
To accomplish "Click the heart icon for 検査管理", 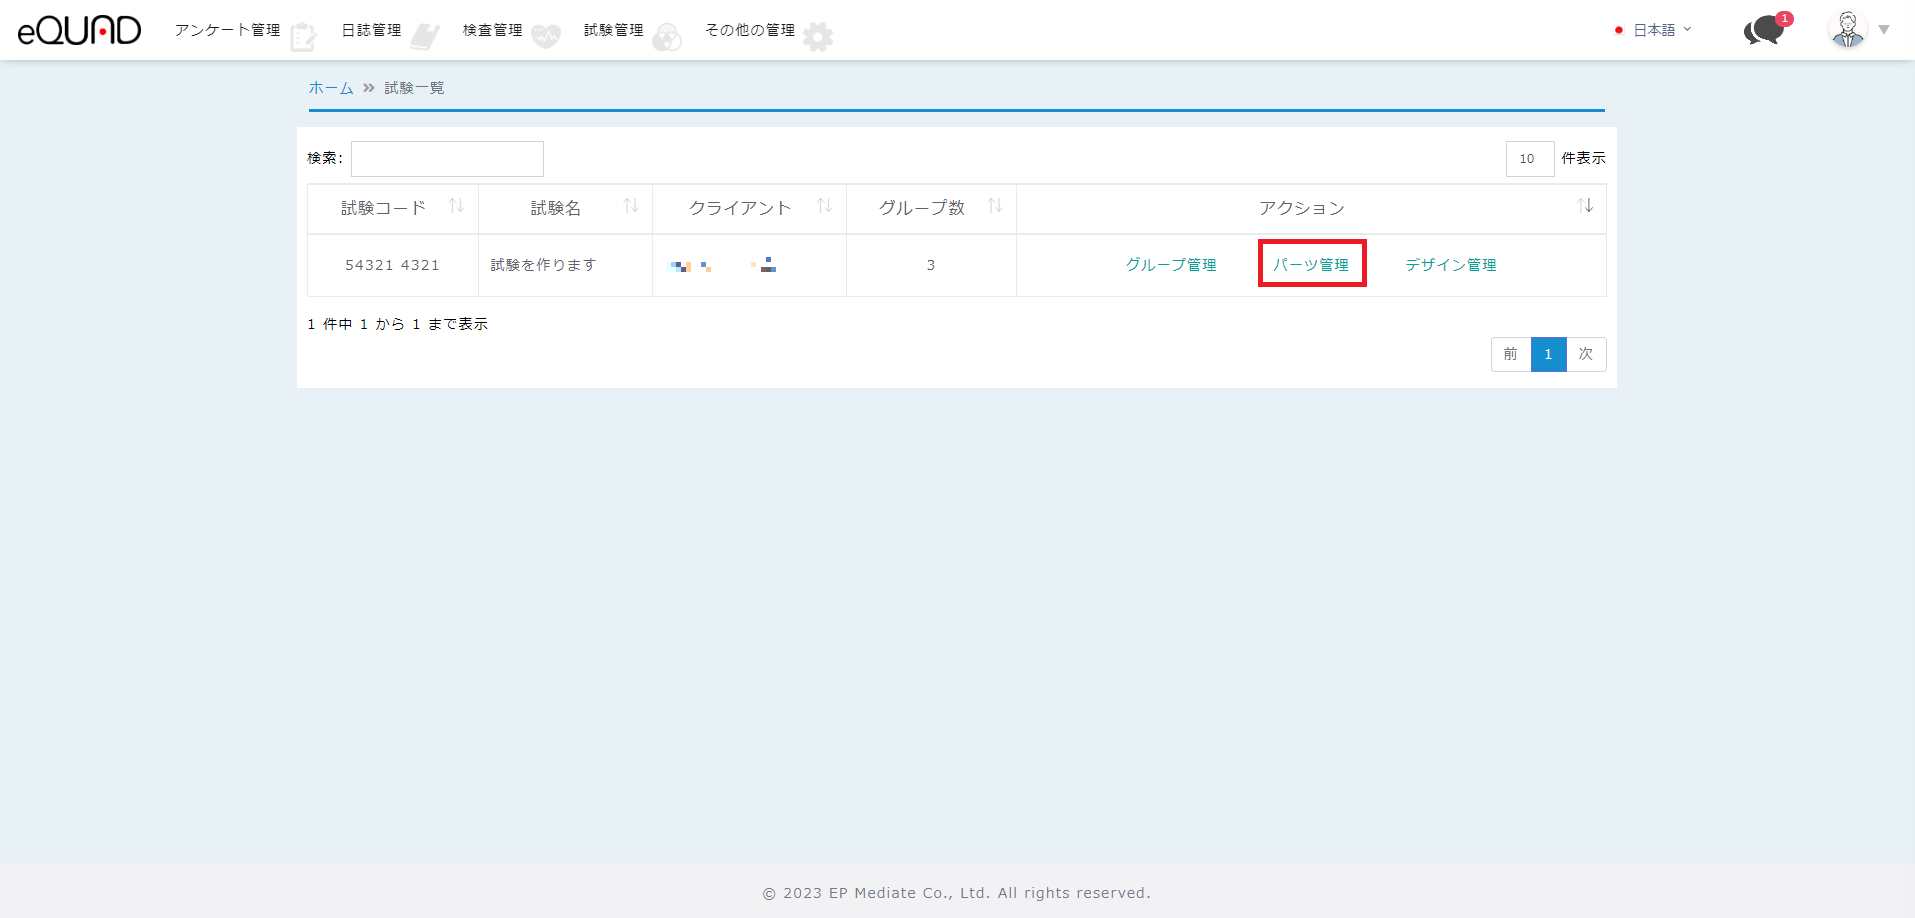I will pos(546,37).
